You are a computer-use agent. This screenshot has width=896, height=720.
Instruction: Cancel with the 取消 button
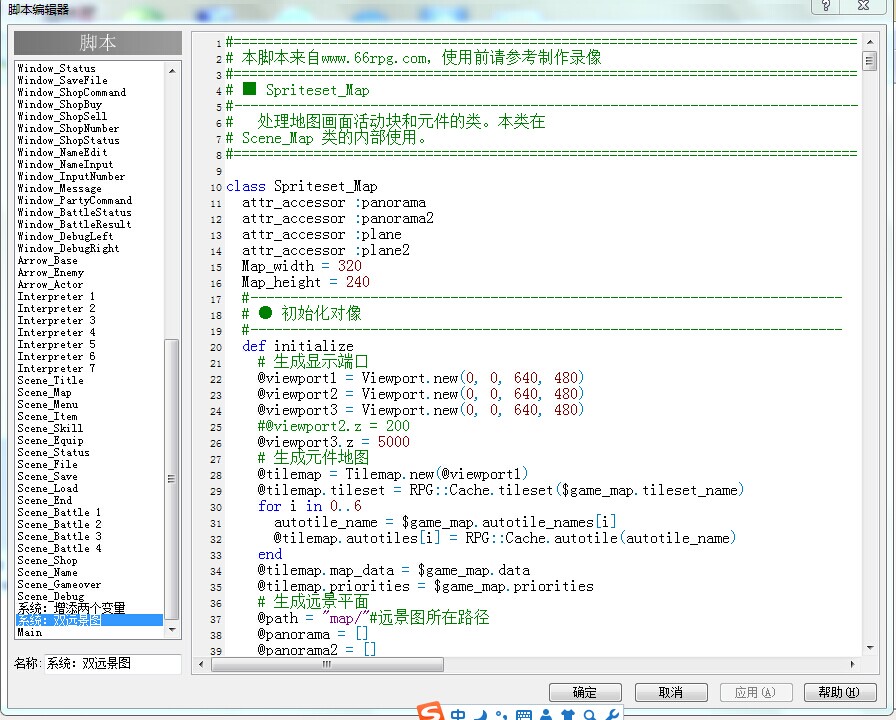(x=671, y=693)
